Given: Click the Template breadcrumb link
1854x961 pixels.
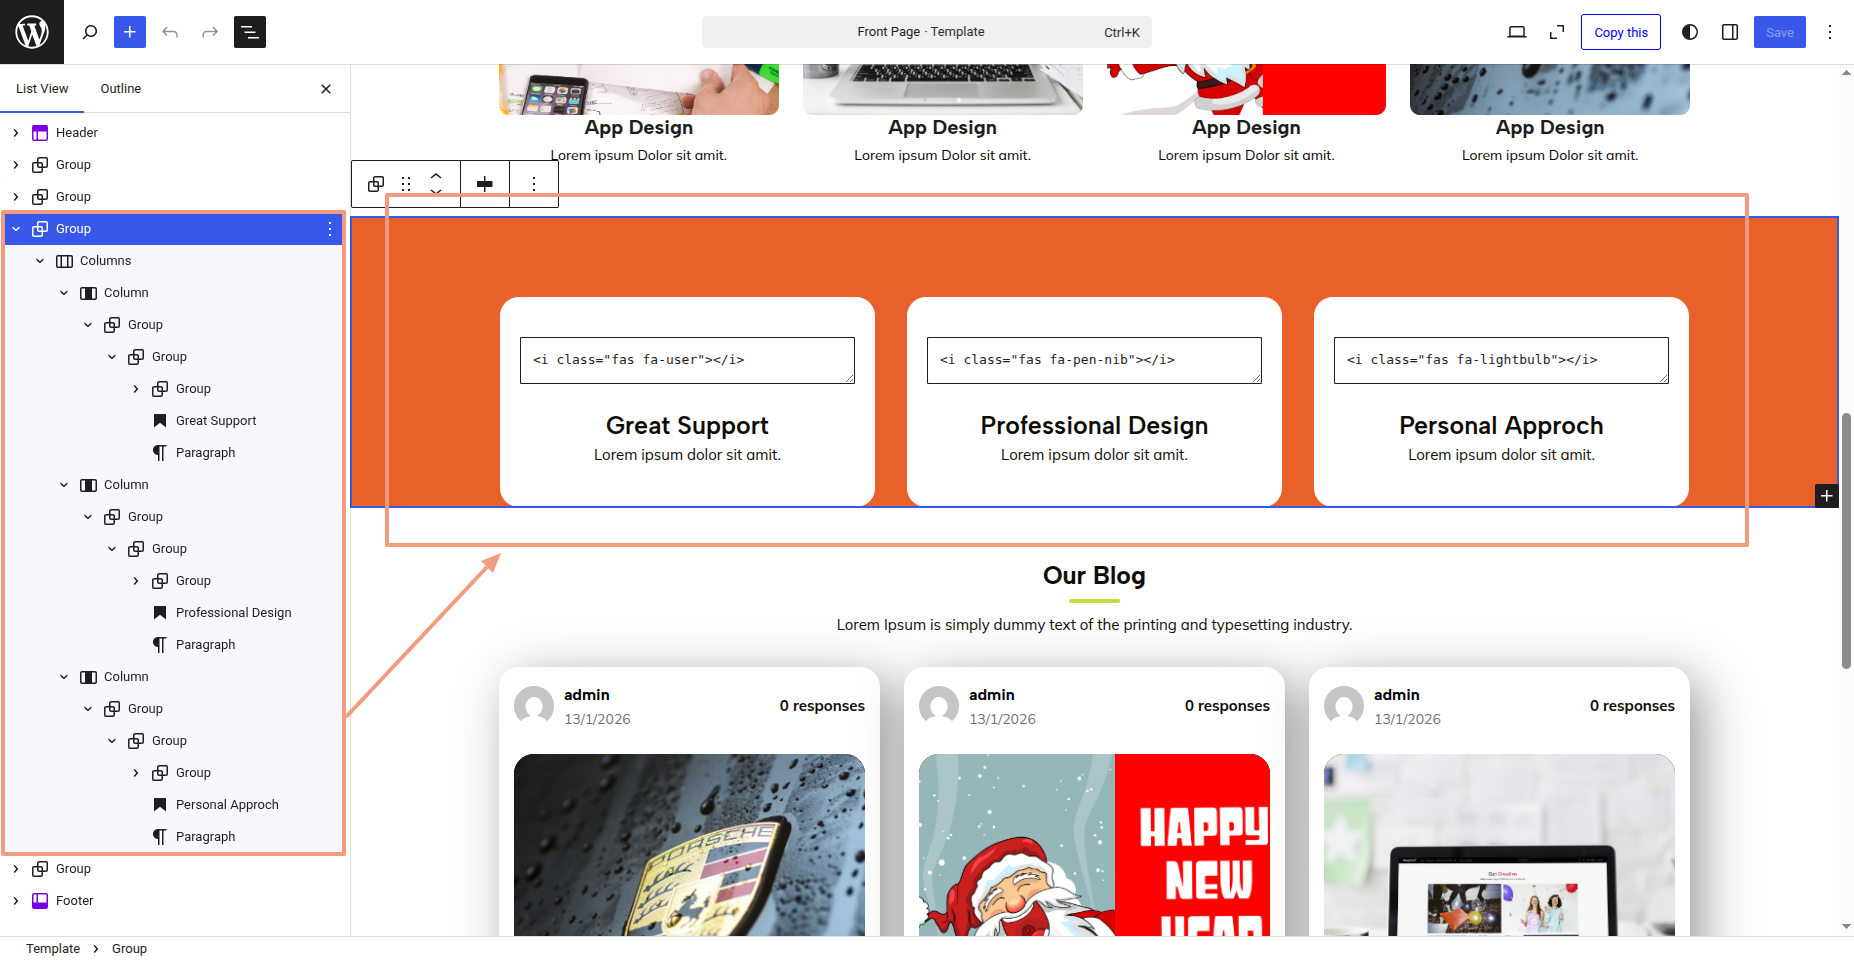Looking at the screenshot, I should point(53,949).
